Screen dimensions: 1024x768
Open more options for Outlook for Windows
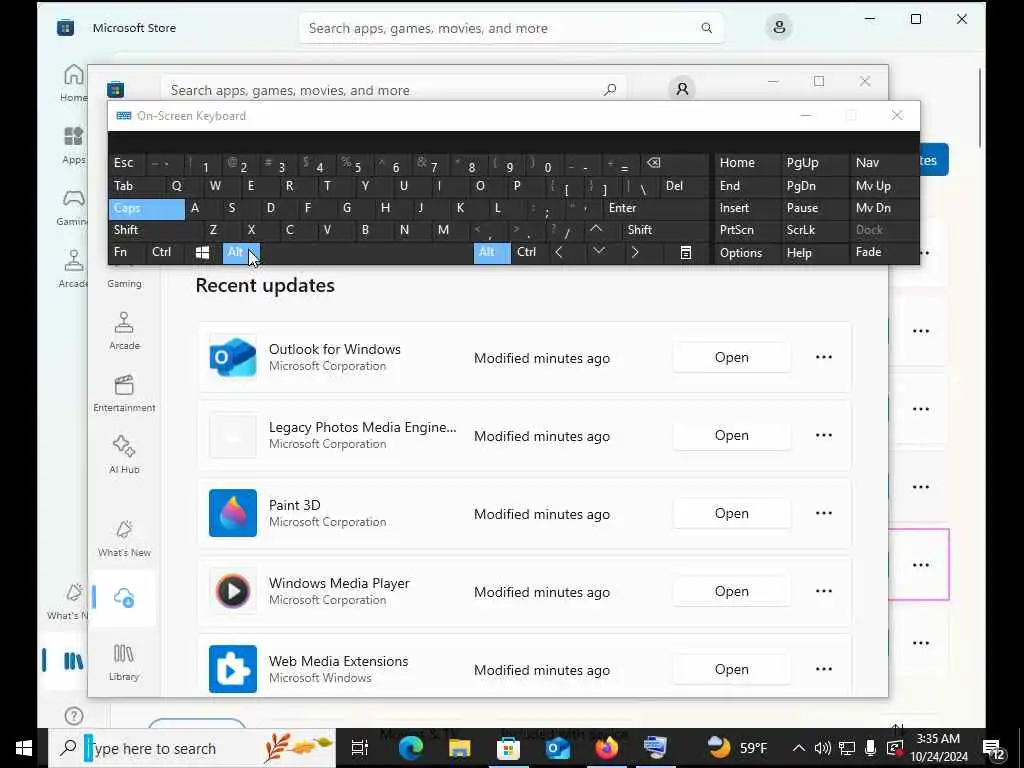[824, 357]
